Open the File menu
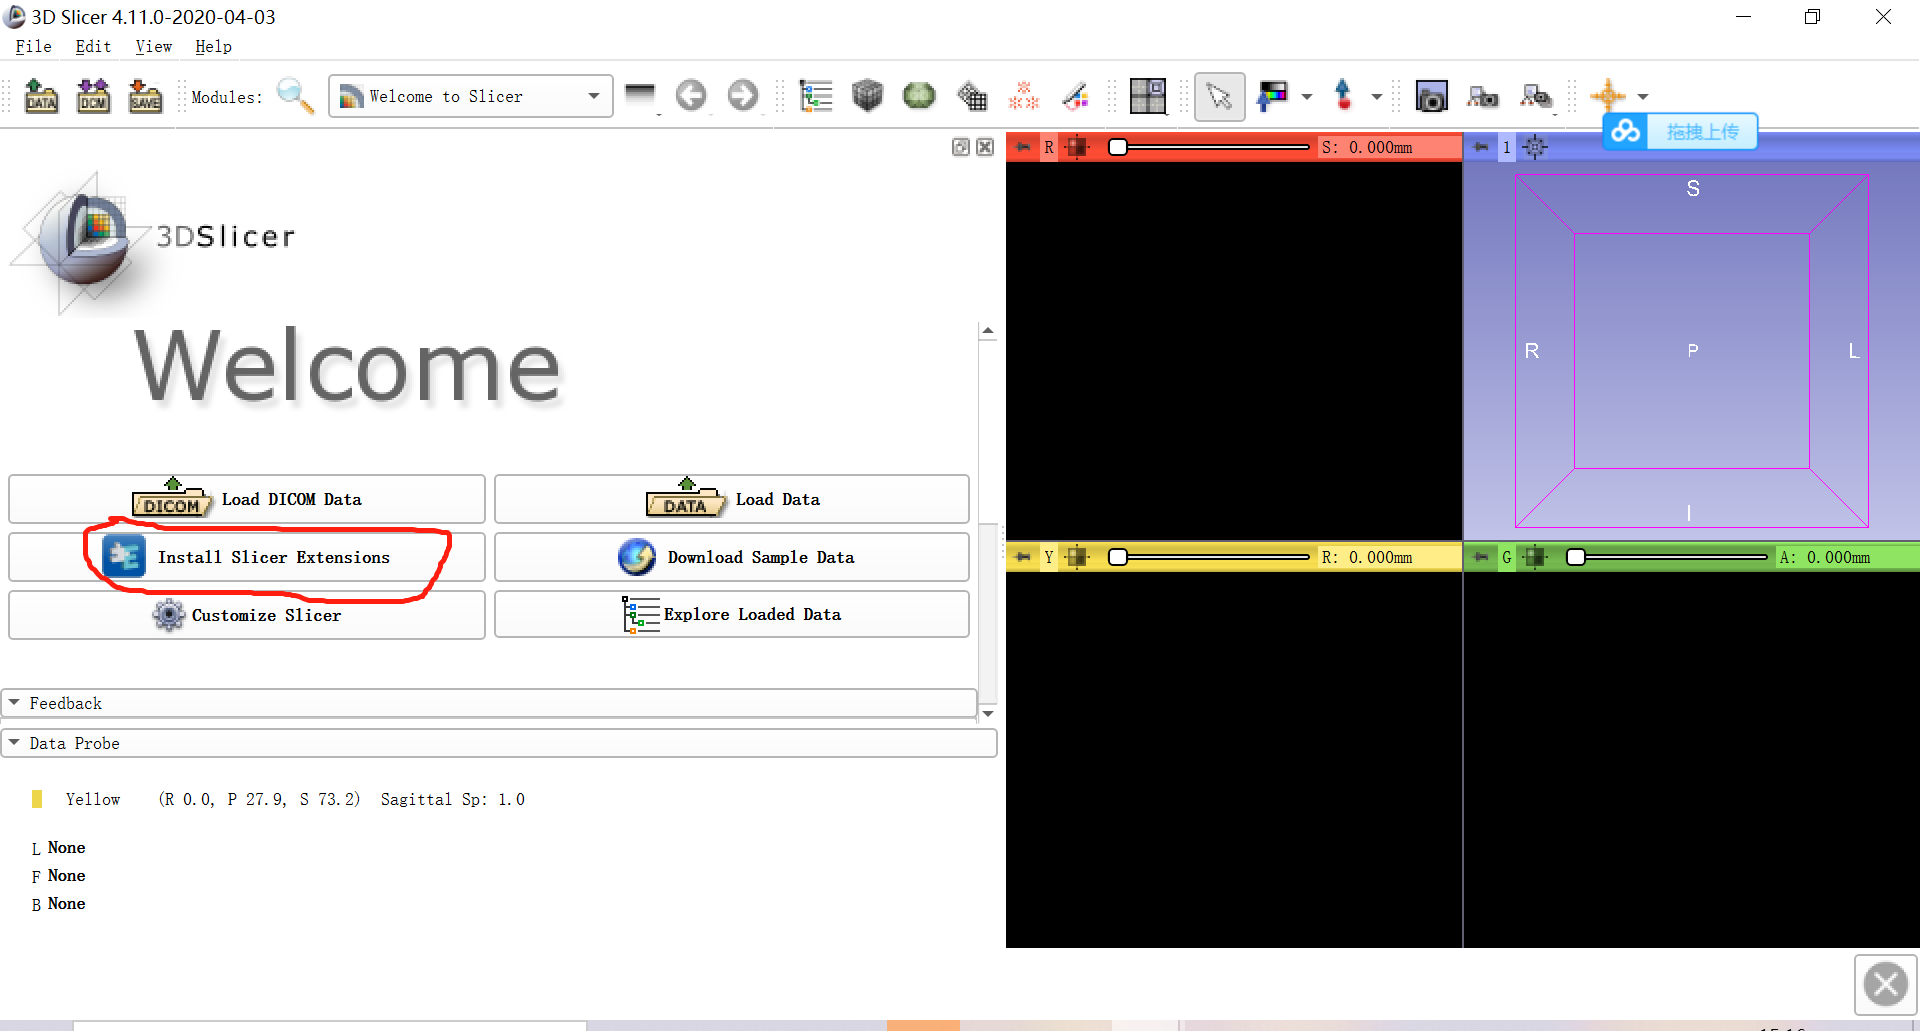This screenshot has width=1920, height=1031. tap(33, 46)
